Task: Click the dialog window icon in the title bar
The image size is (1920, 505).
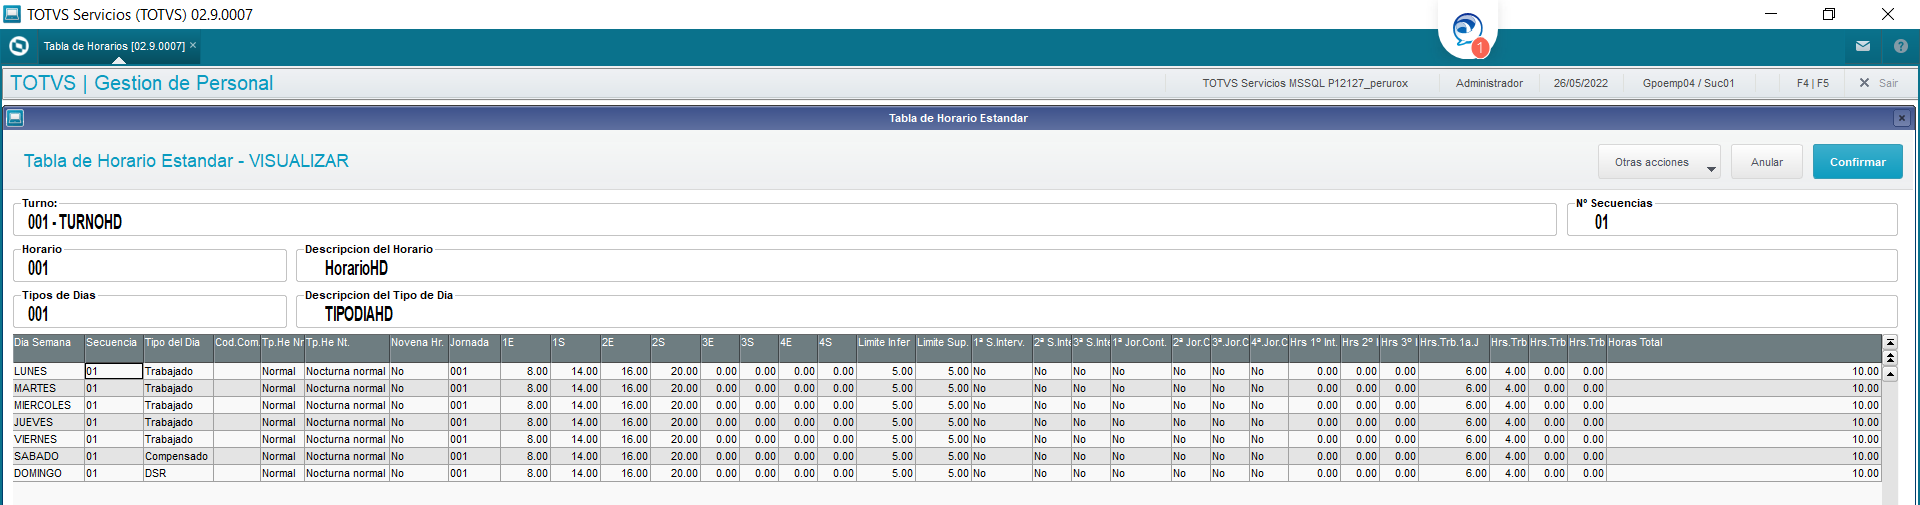Action: [15, 118]
